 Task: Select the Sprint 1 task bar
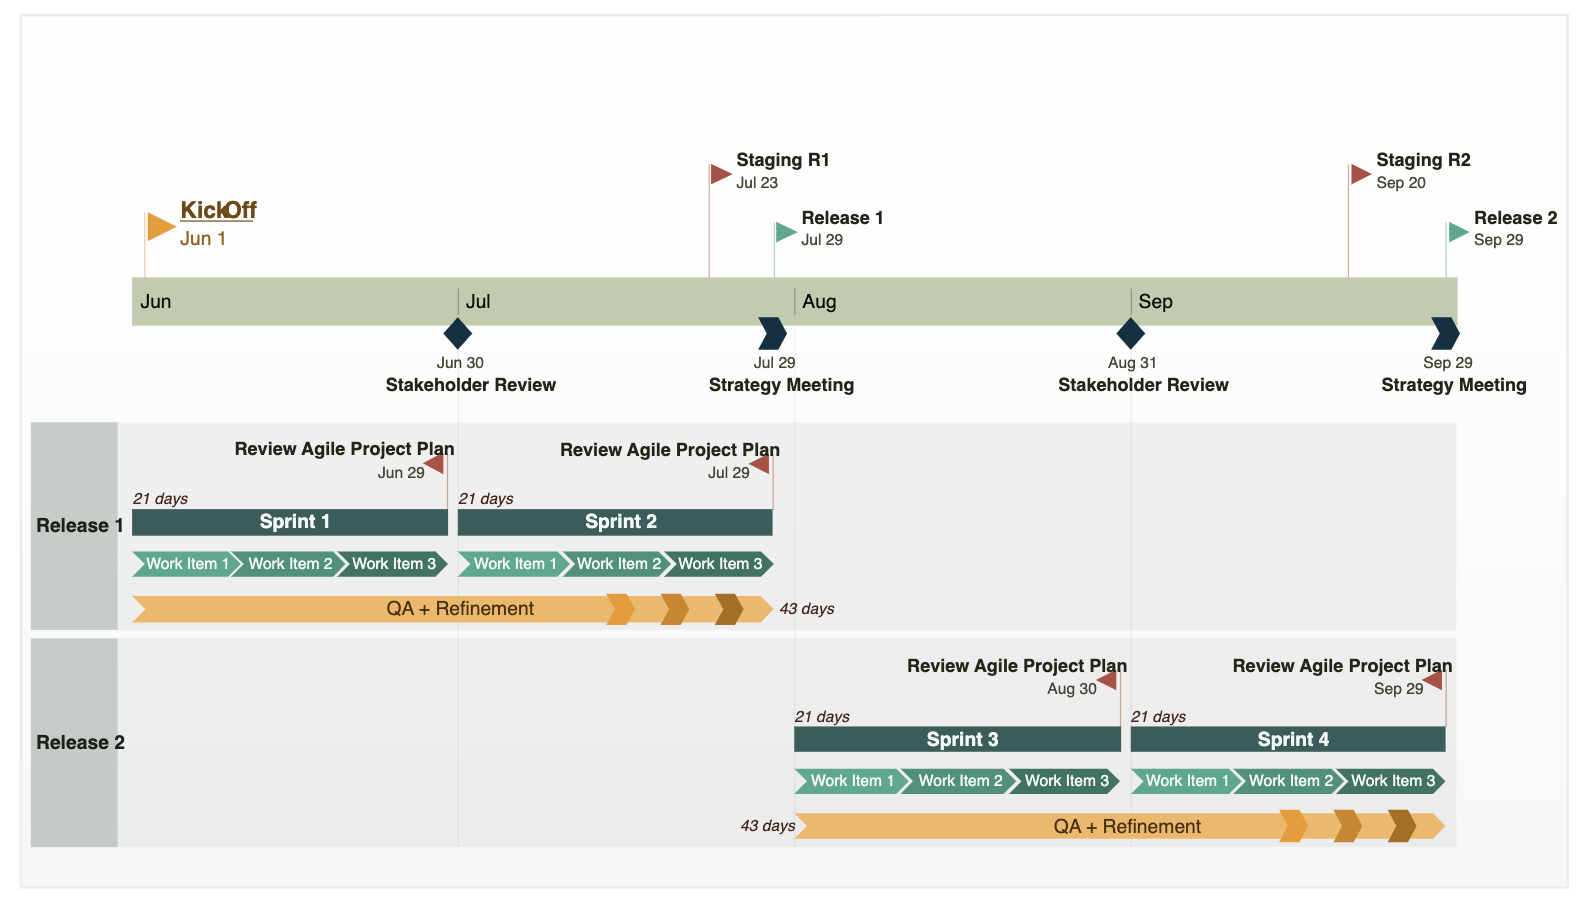[290, 522]
